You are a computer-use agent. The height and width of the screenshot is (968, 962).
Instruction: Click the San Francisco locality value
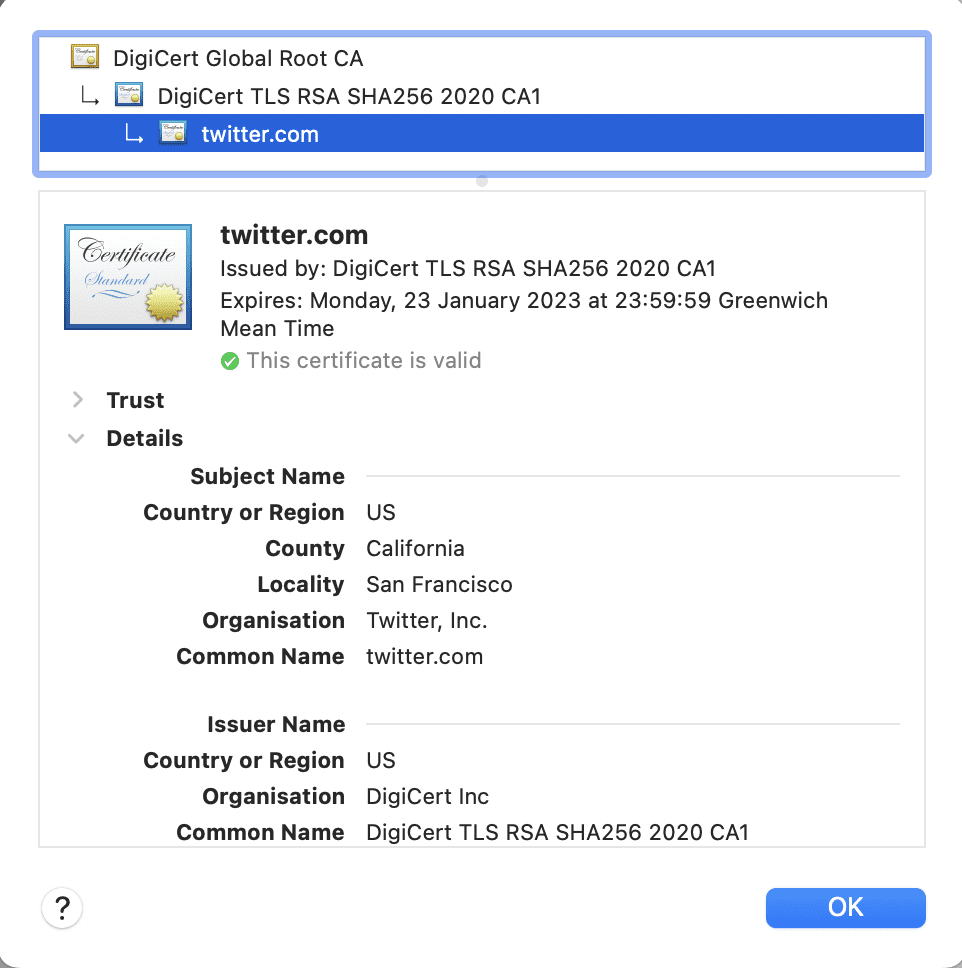(439, 584)
